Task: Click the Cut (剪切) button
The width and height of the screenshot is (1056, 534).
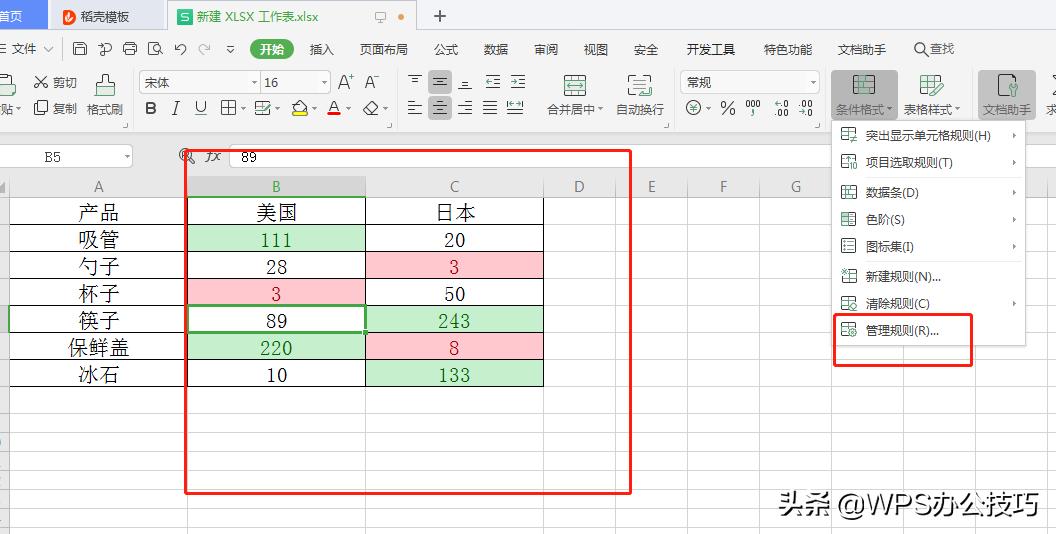Action: point(55,82)
